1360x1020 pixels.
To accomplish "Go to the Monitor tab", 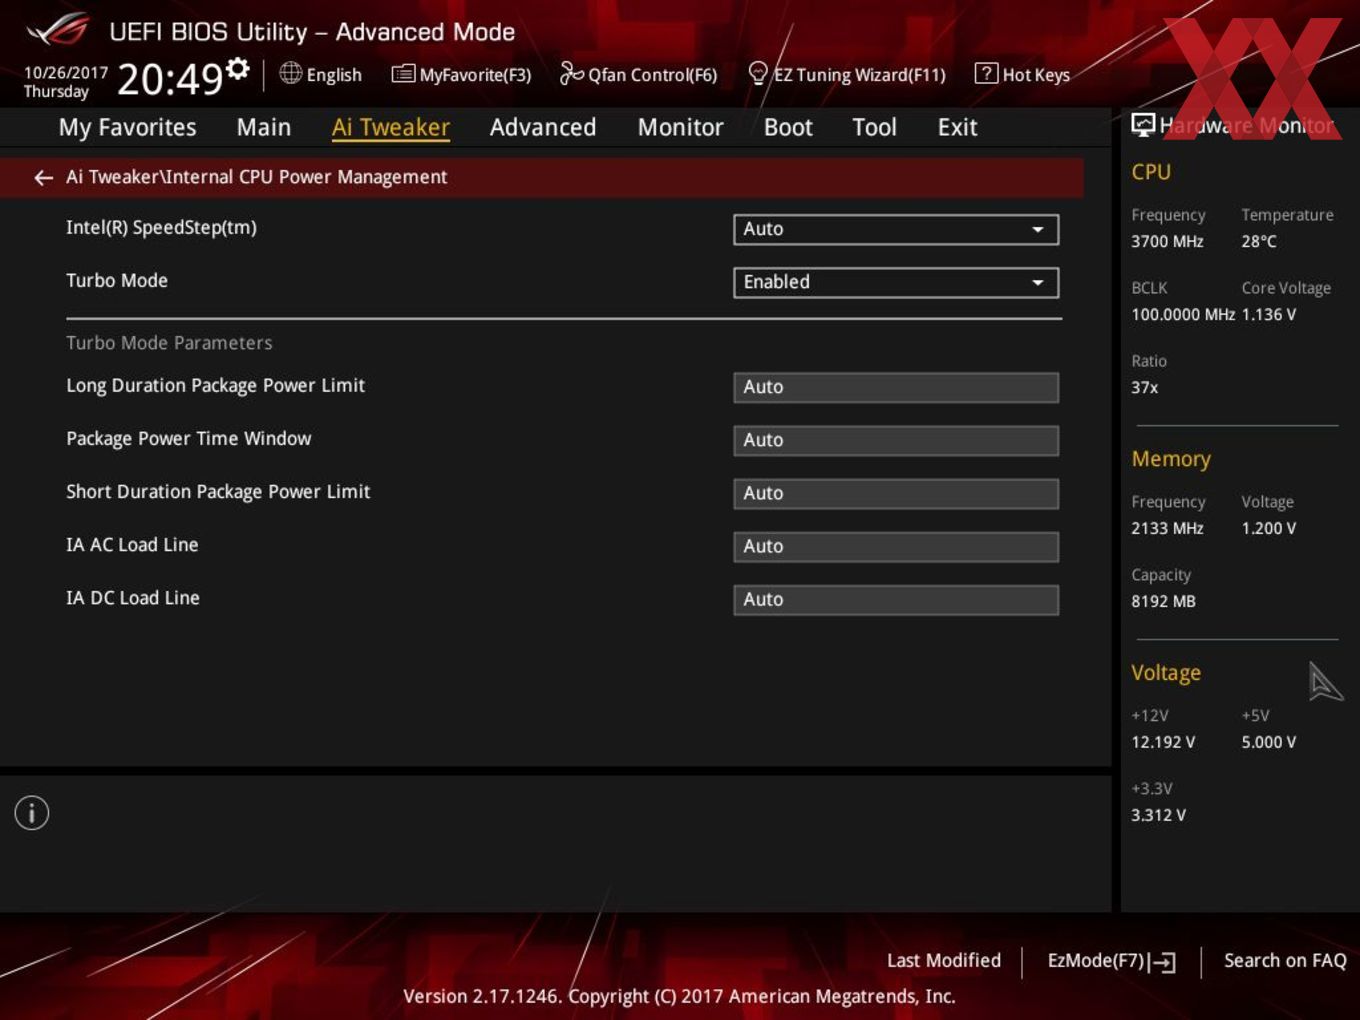I will [x=681, y=127].
